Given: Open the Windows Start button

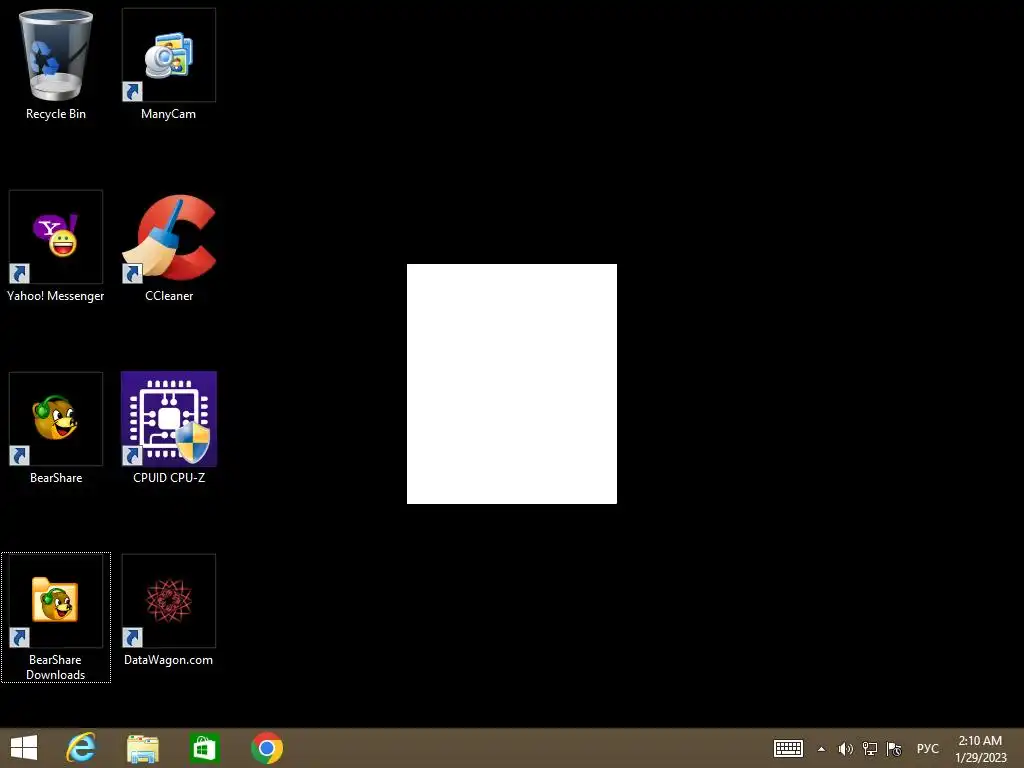Looking at the screenshot, I should [24, 748].
